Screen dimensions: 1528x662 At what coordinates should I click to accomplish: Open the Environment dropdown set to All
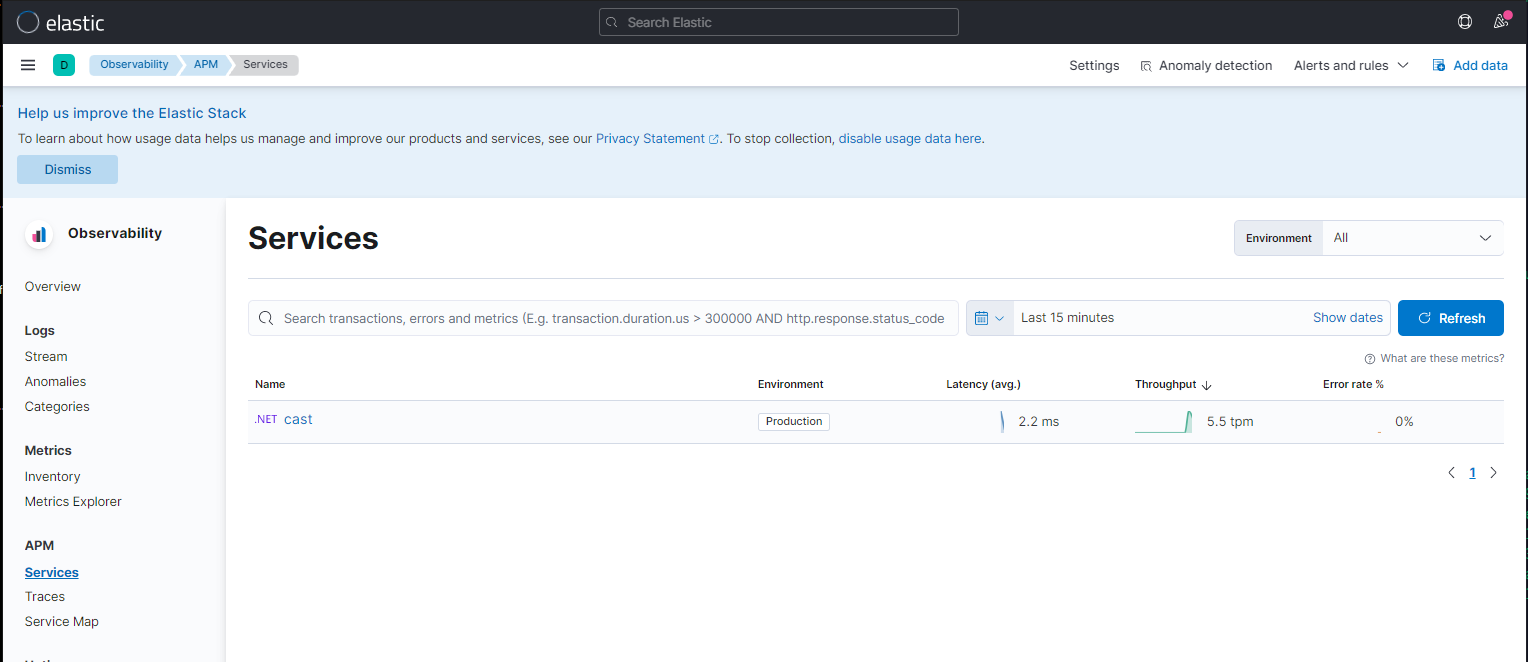(x=1412, y=238)
